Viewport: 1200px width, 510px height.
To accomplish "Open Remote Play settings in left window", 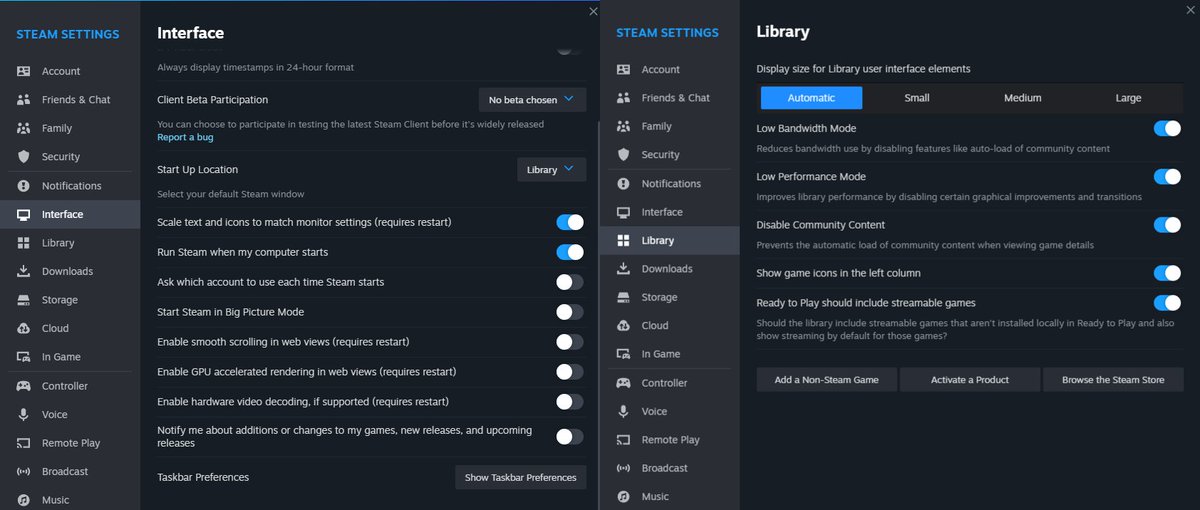I will point(70,443).
